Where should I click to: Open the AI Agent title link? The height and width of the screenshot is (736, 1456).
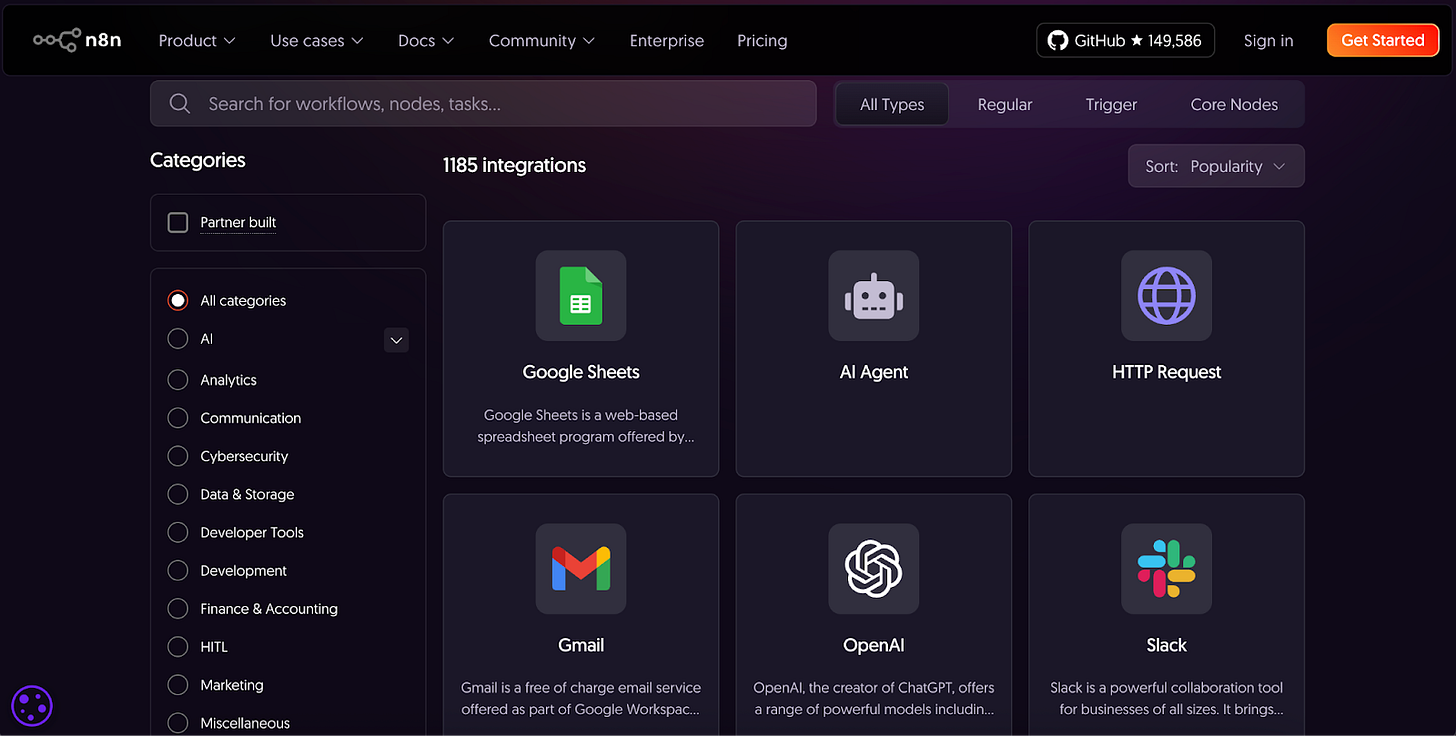(874, 372)
